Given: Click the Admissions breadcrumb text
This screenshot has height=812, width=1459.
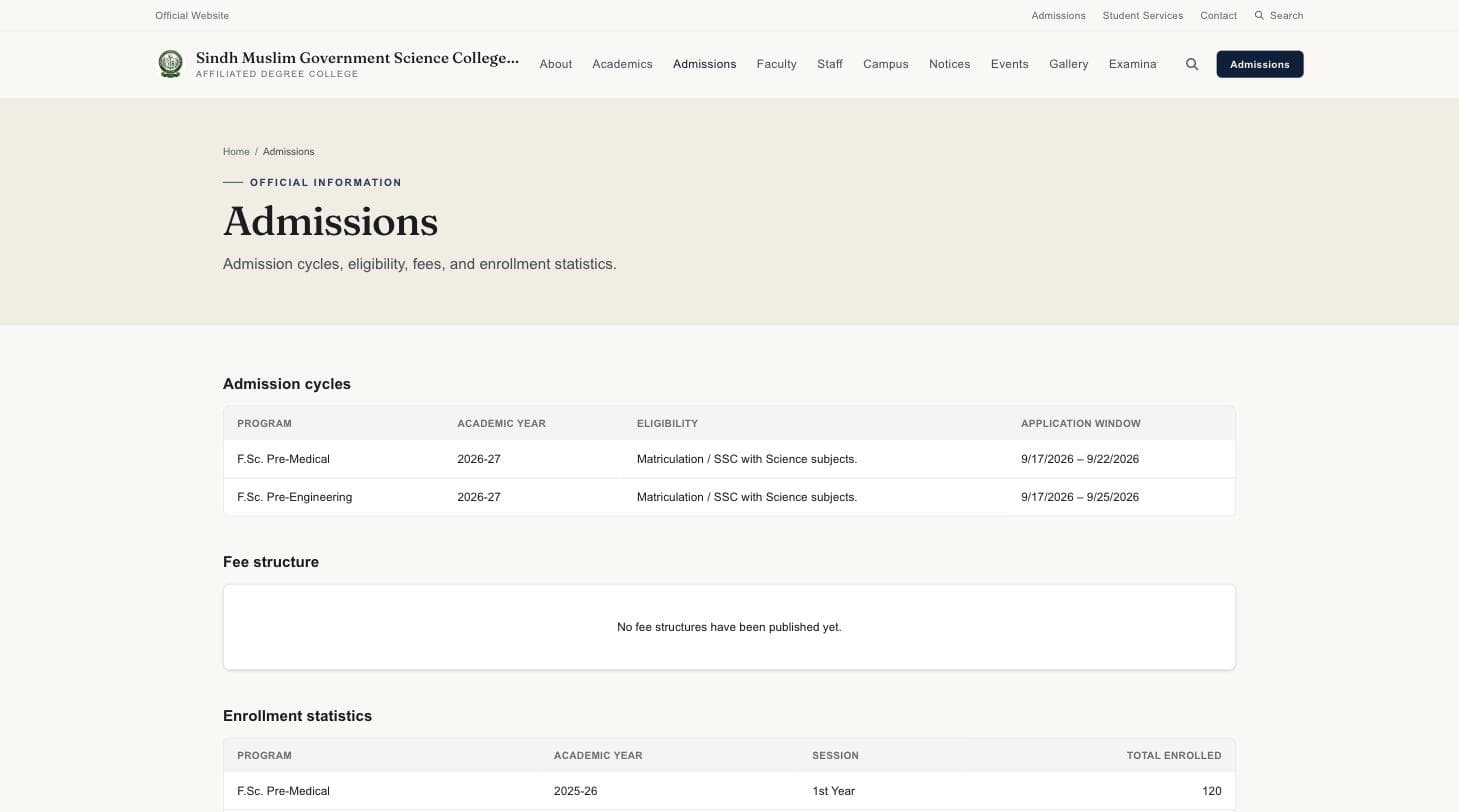Looking at the screenshot, I should [x=288, y=152].
